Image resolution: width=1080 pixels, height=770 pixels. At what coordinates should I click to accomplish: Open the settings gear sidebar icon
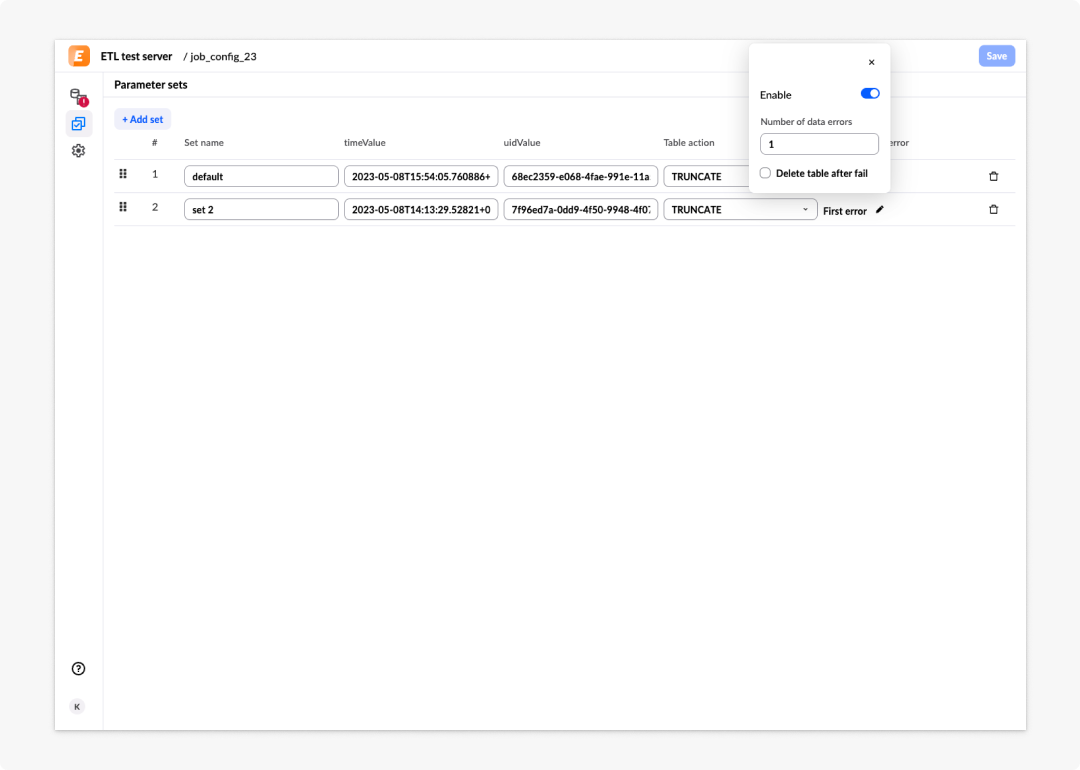79,150
